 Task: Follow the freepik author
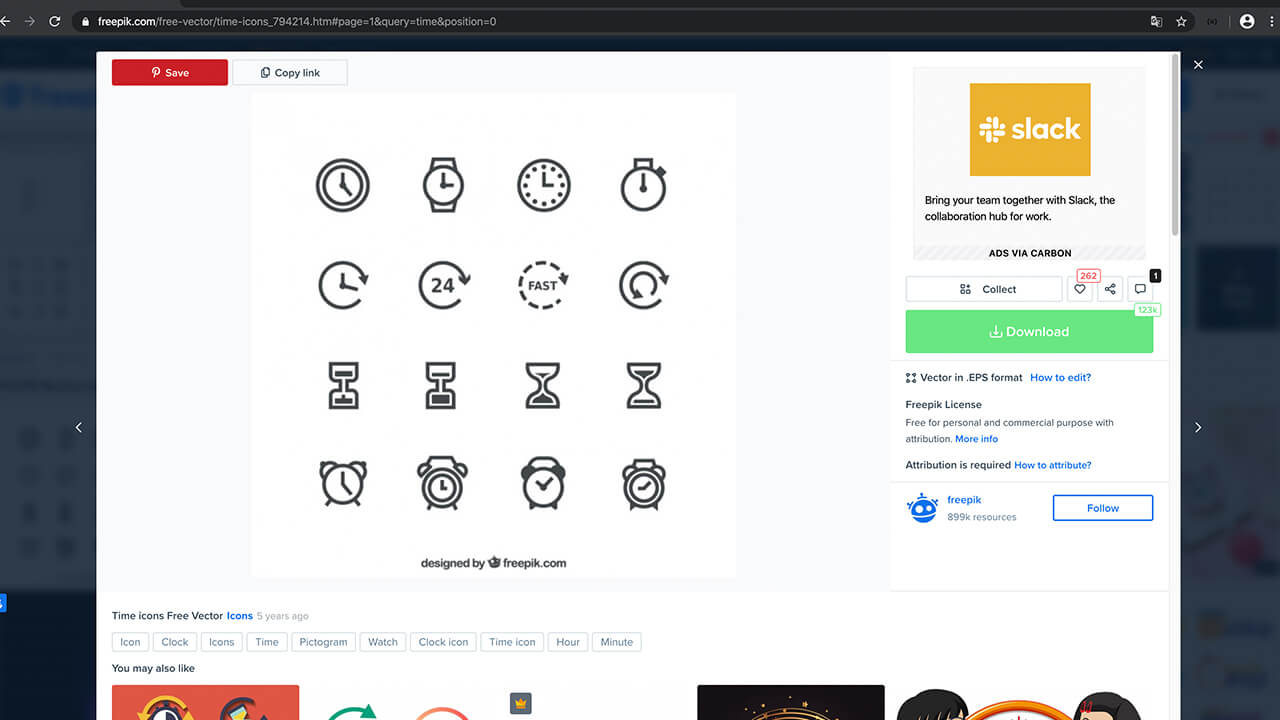pos(1102,508)
